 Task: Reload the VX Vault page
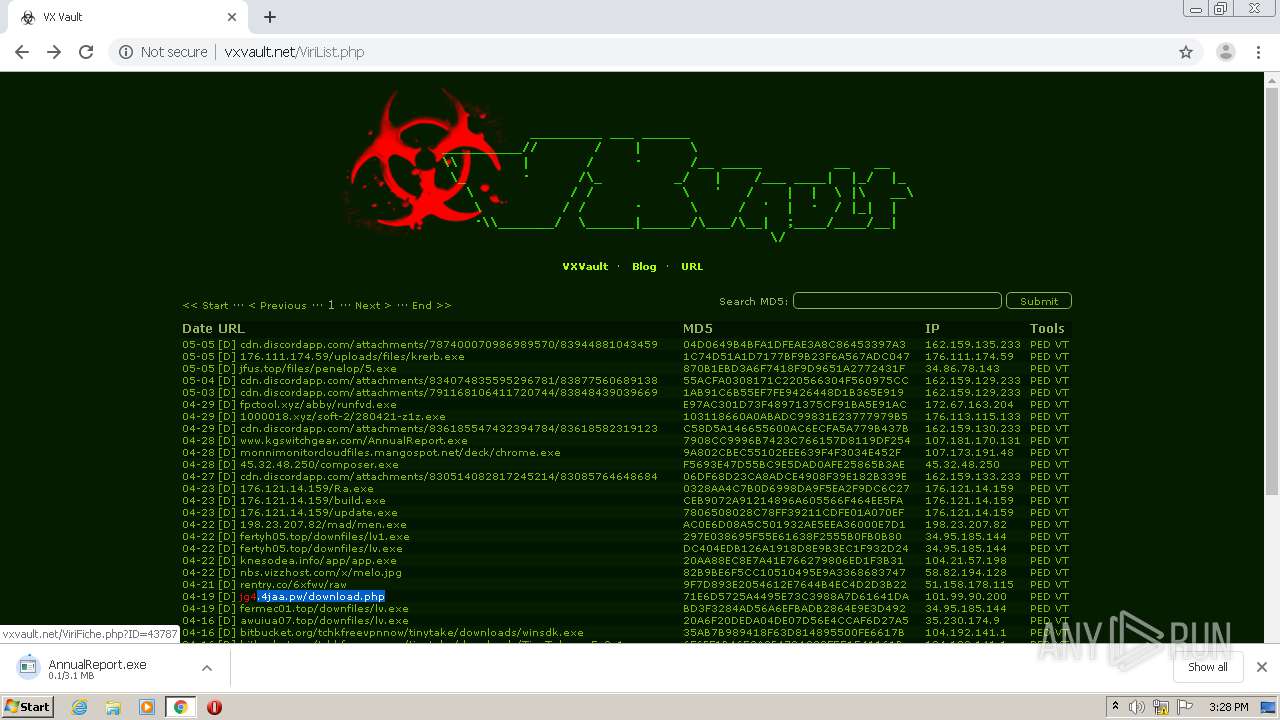[86, 52]
